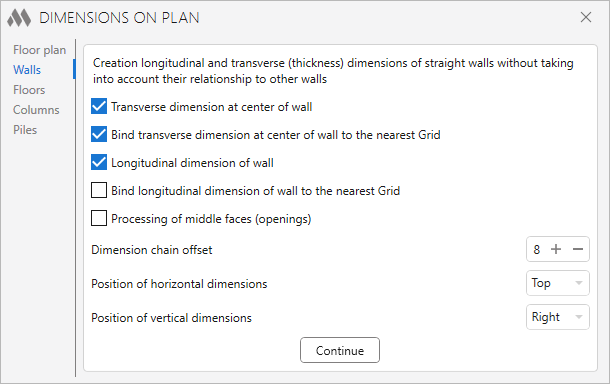This screenshot has height=384, width=610.
Task: Go to the Columns tab
Action: pos(36,110)
